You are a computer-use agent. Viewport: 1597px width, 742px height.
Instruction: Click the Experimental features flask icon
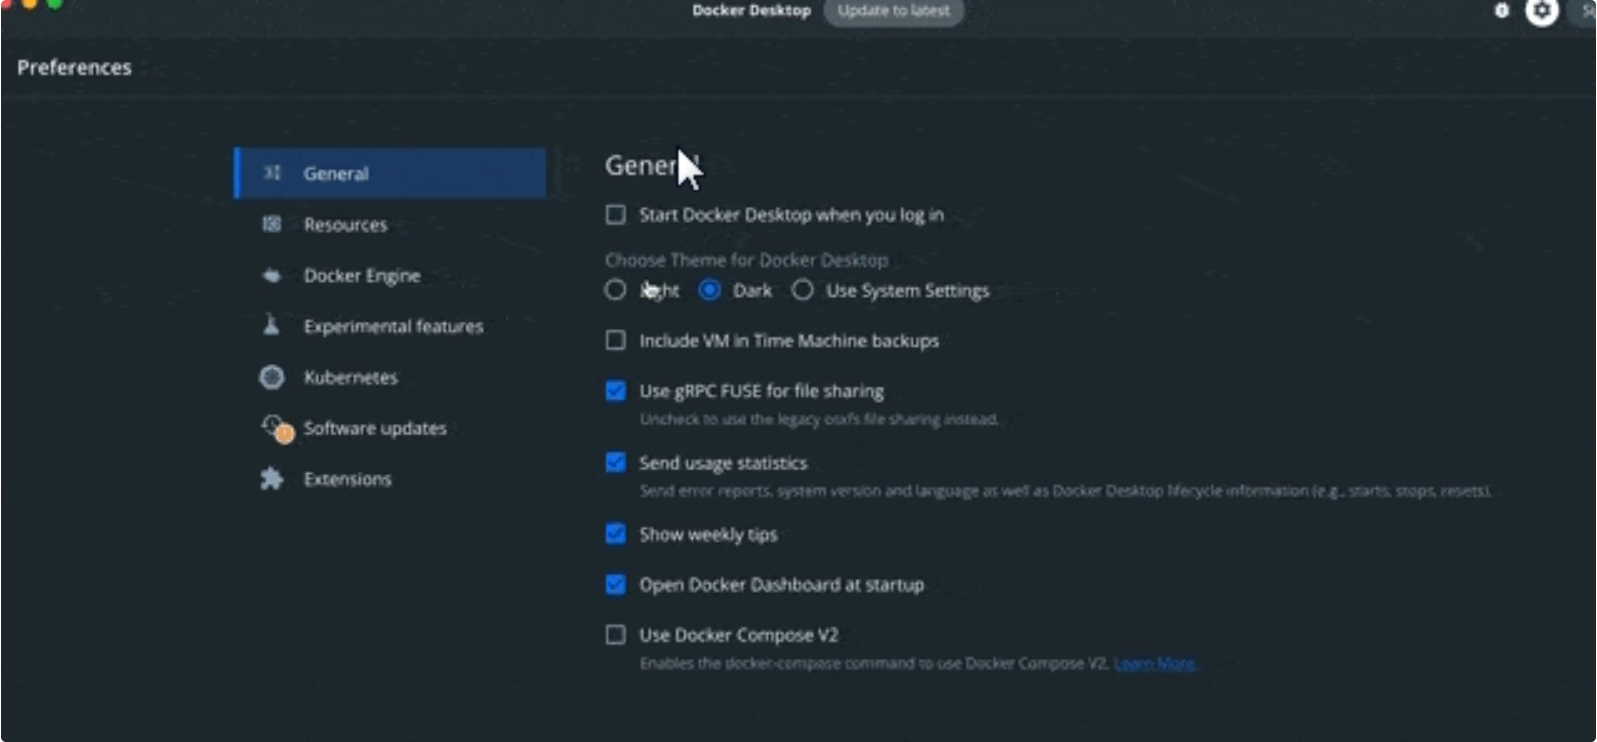271,324
